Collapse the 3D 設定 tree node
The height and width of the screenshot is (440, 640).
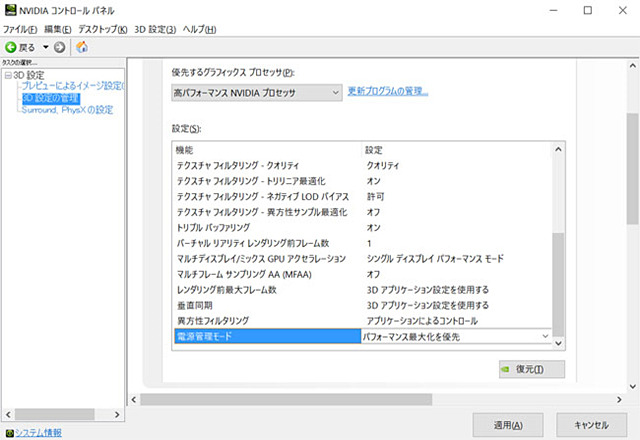click(8, 76)
